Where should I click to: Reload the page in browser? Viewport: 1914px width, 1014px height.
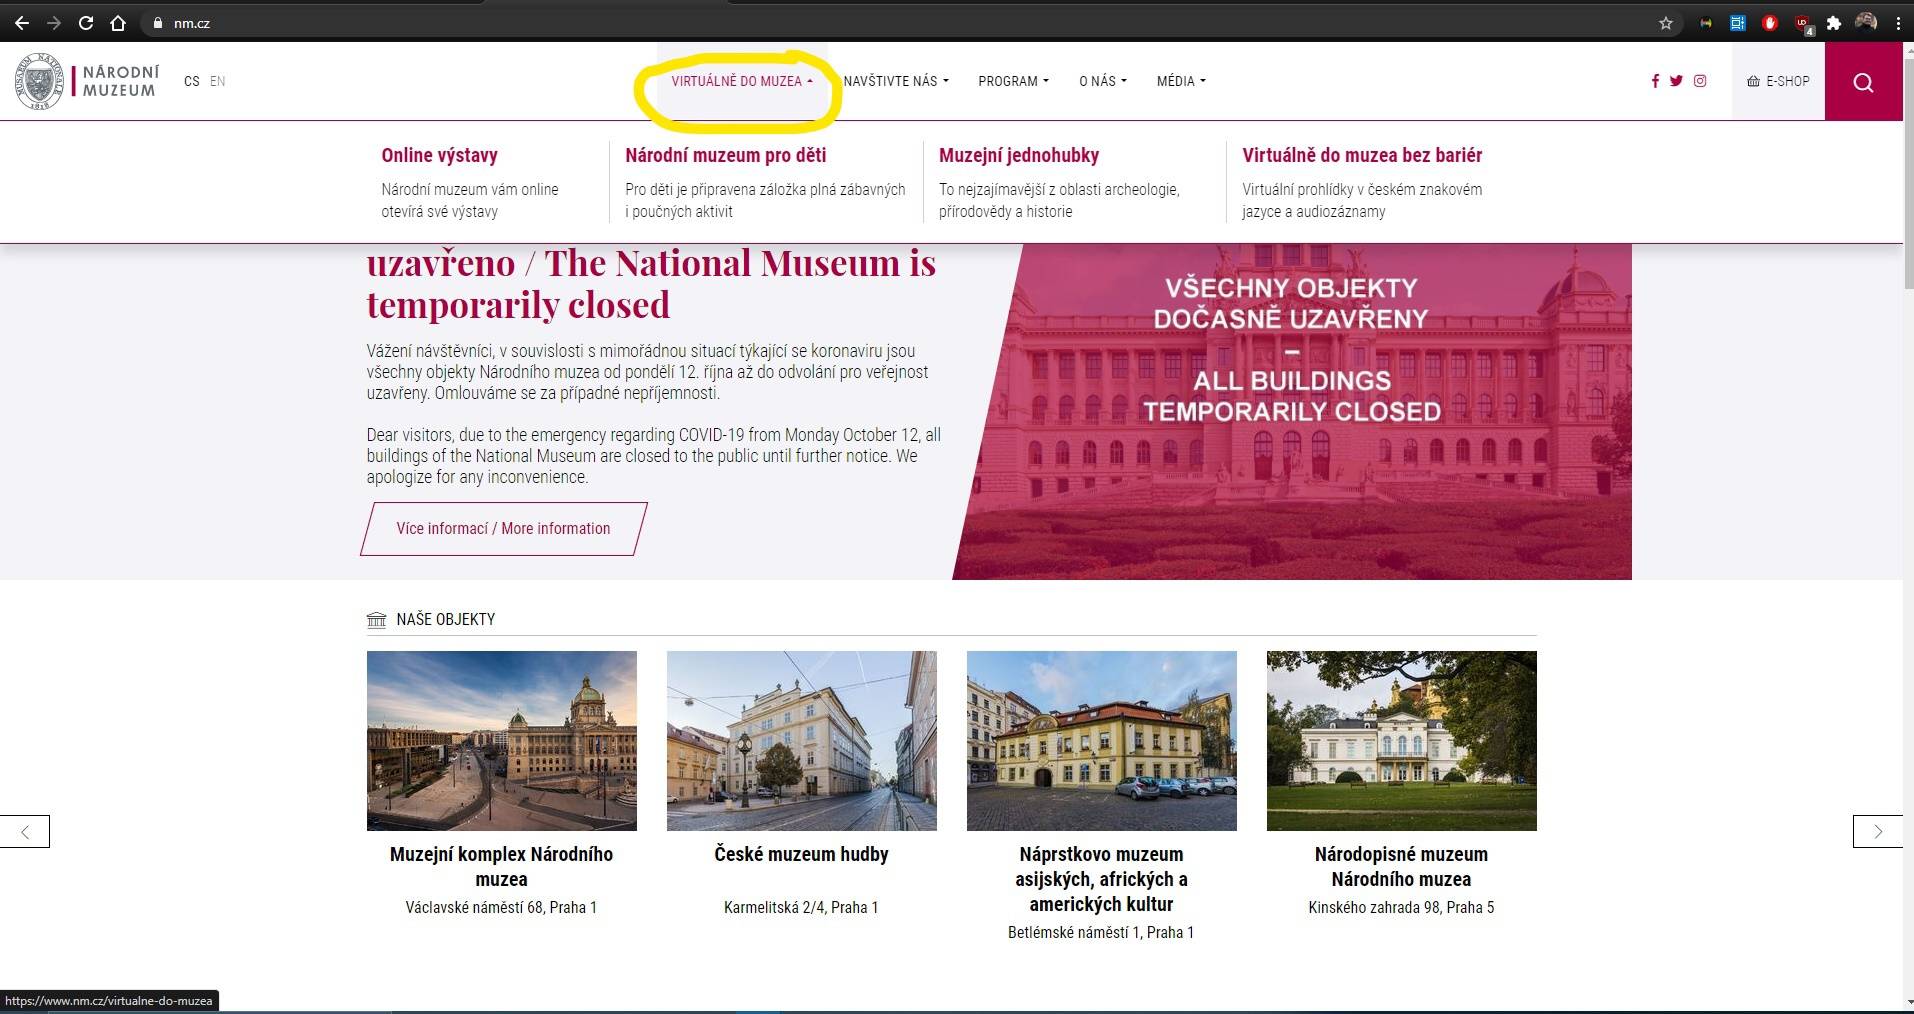tap(86, 23)
